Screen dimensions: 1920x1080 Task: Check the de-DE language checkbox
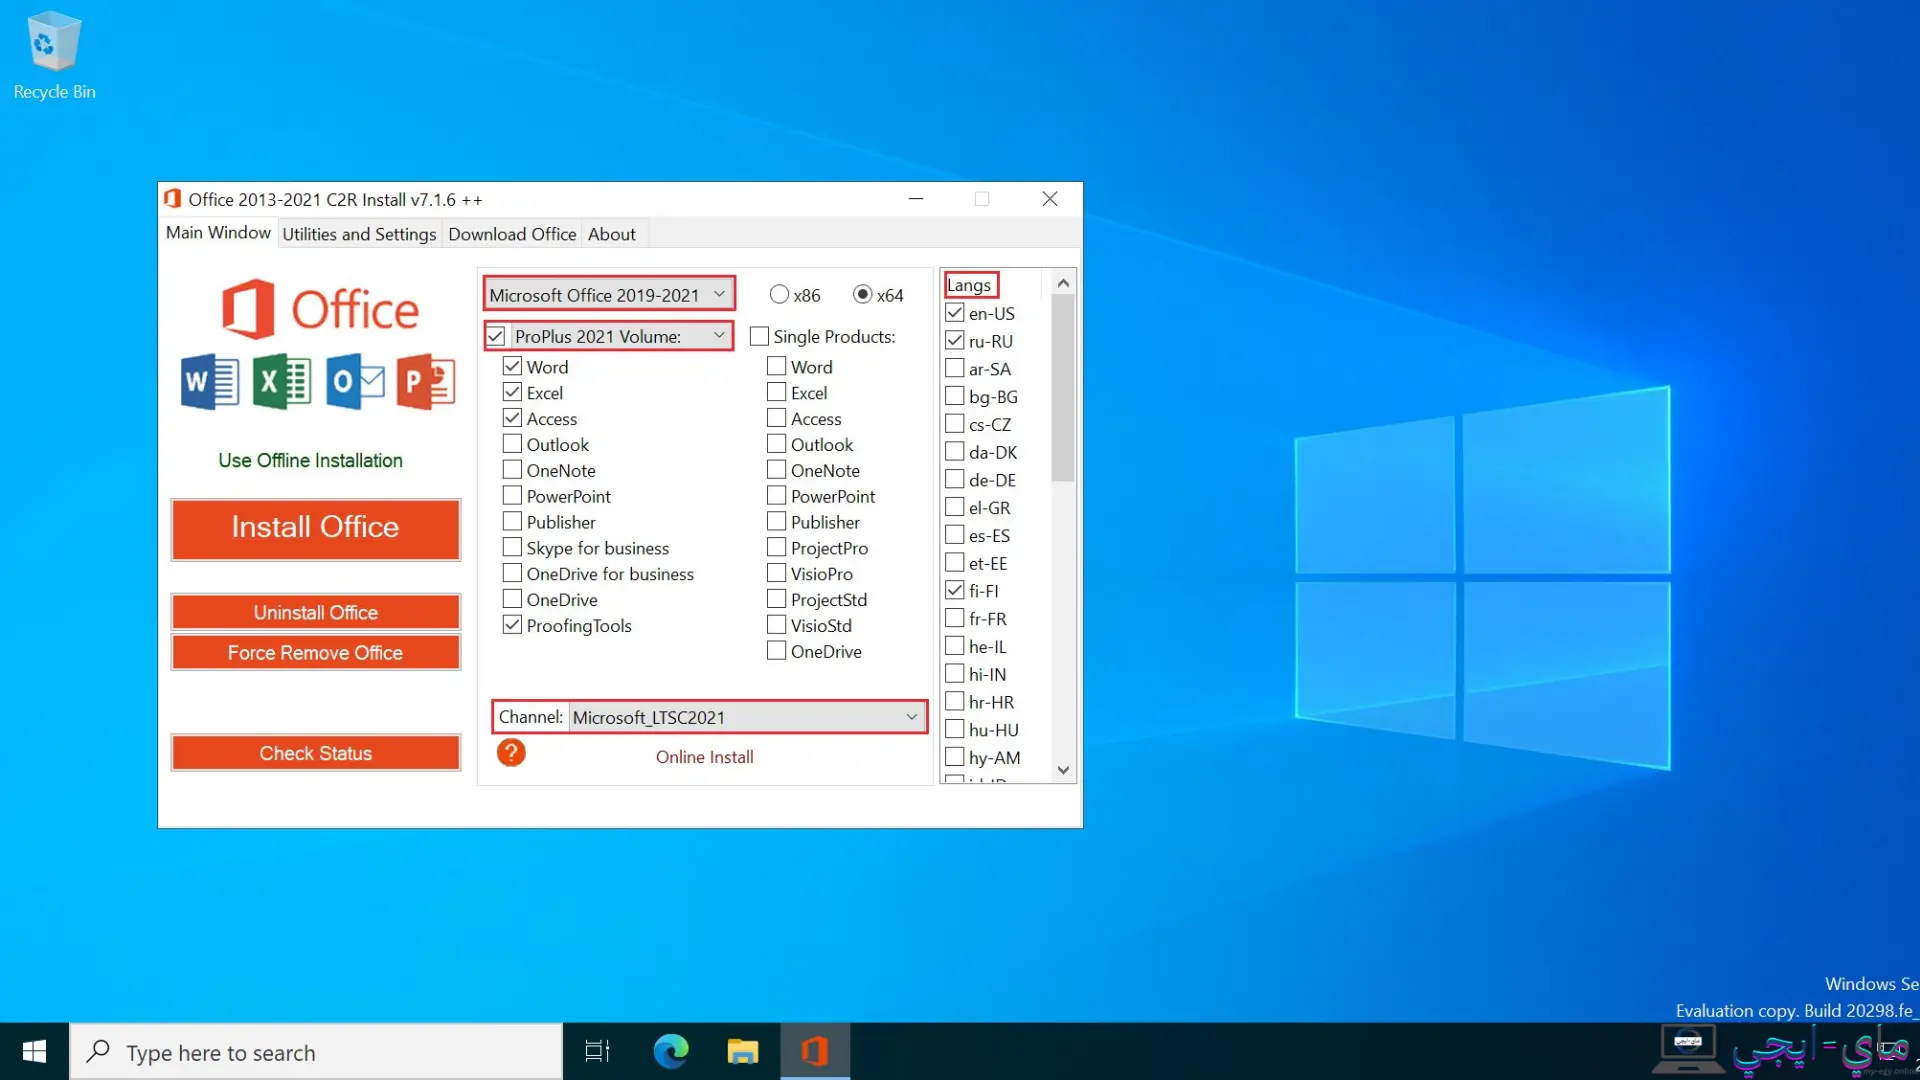955,480
